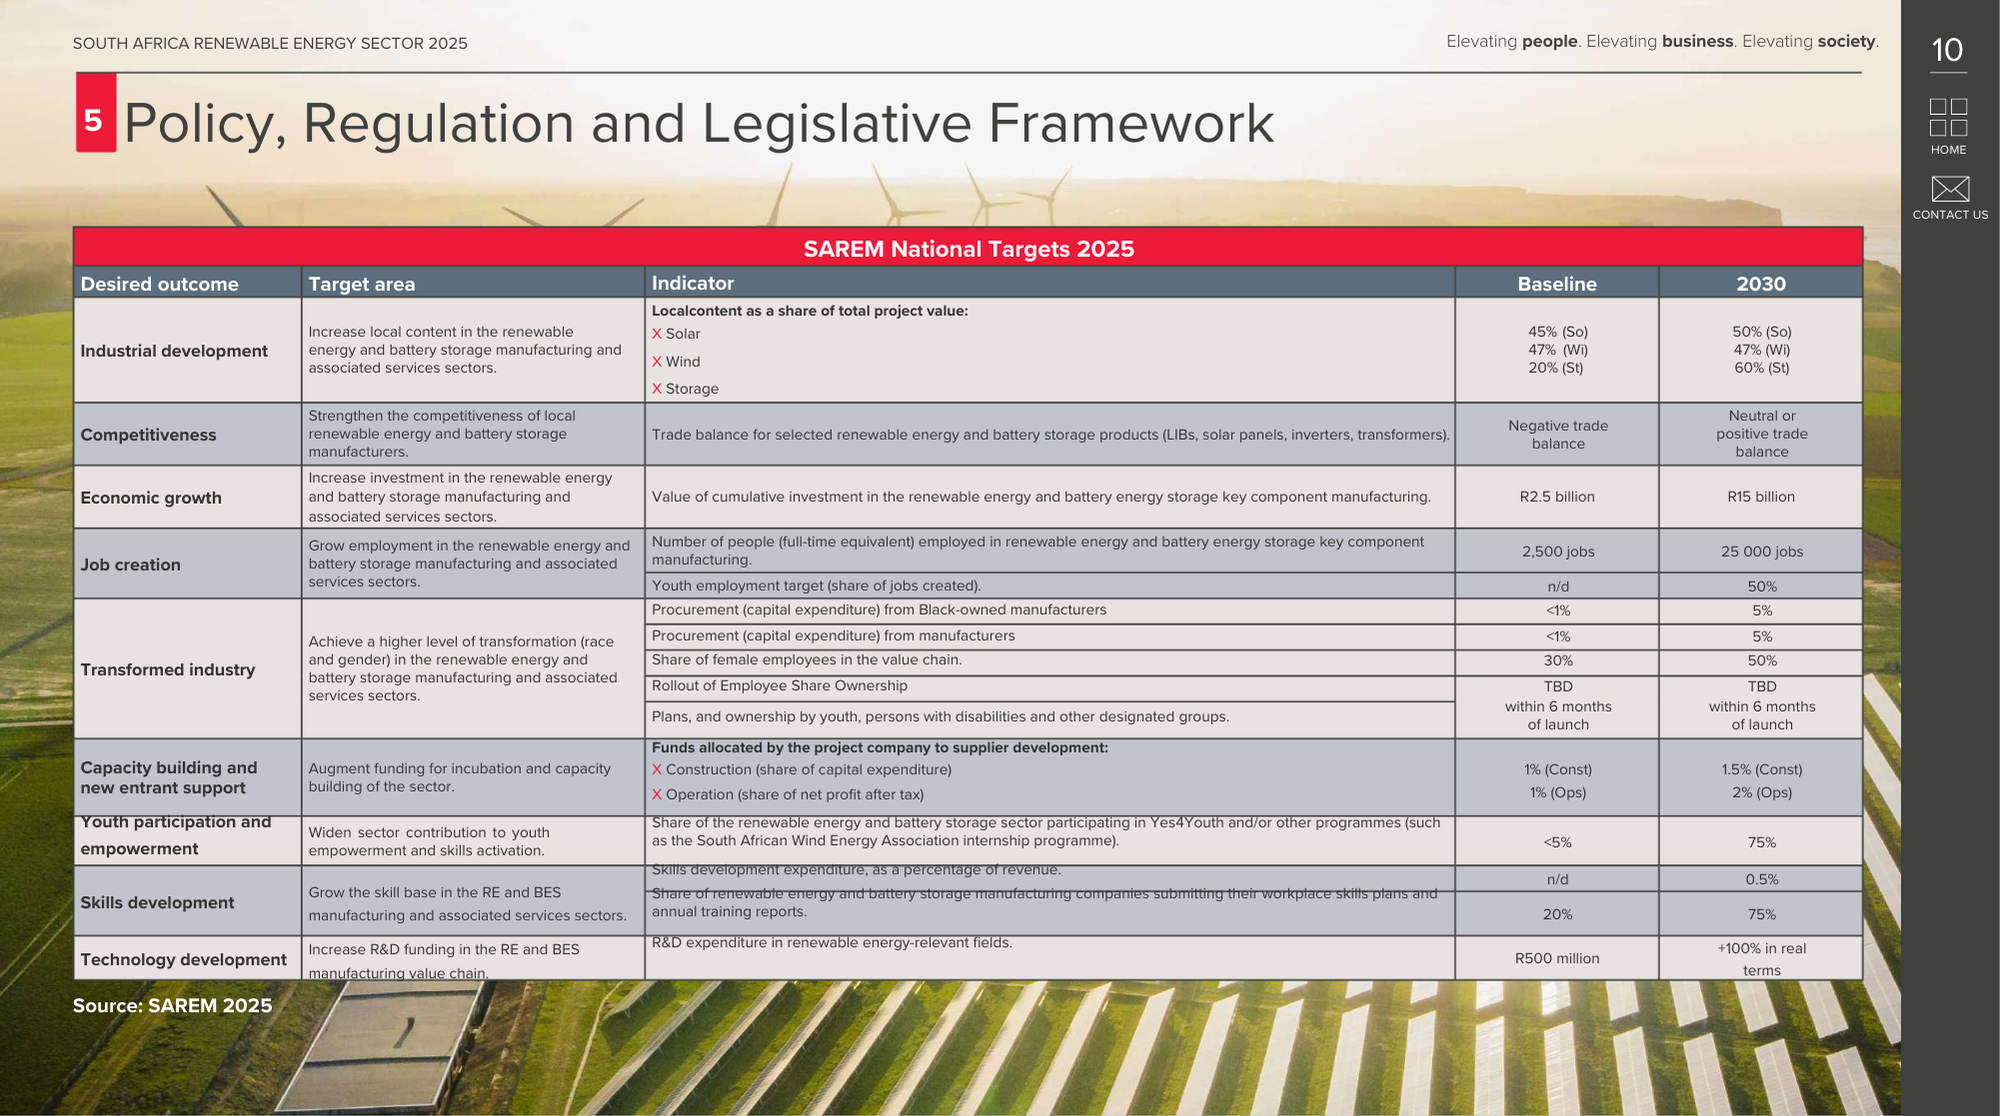
Task: Click the page number 10
Action: pyautogui.click(x=1947, y=50)
